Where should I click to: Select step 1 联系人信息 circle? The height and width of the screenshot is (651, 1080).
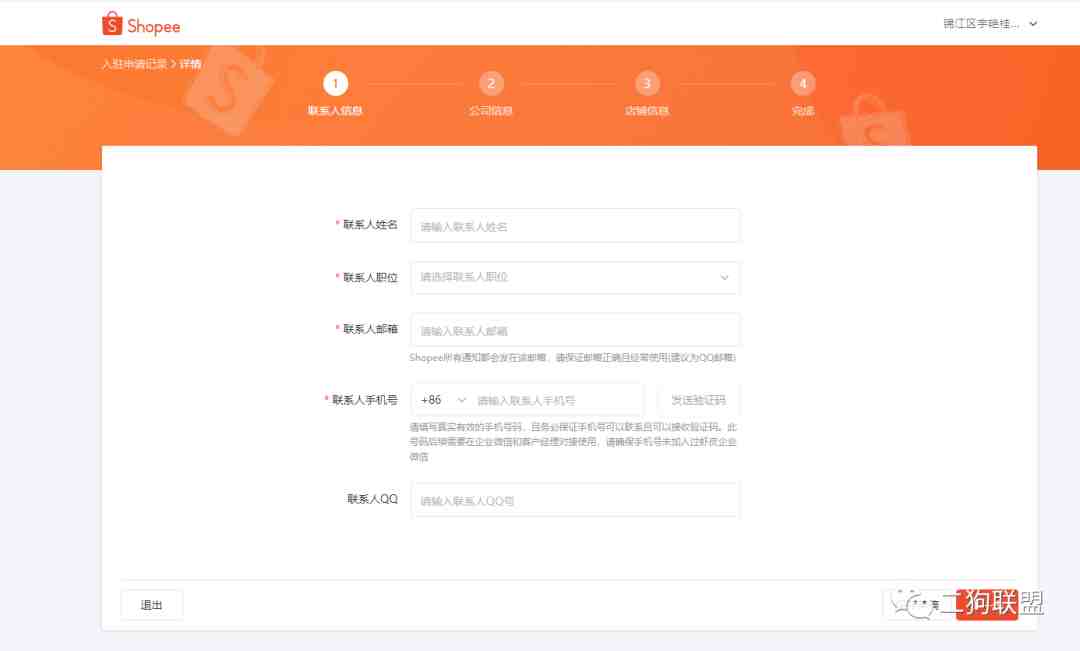[x=335, y=84]
